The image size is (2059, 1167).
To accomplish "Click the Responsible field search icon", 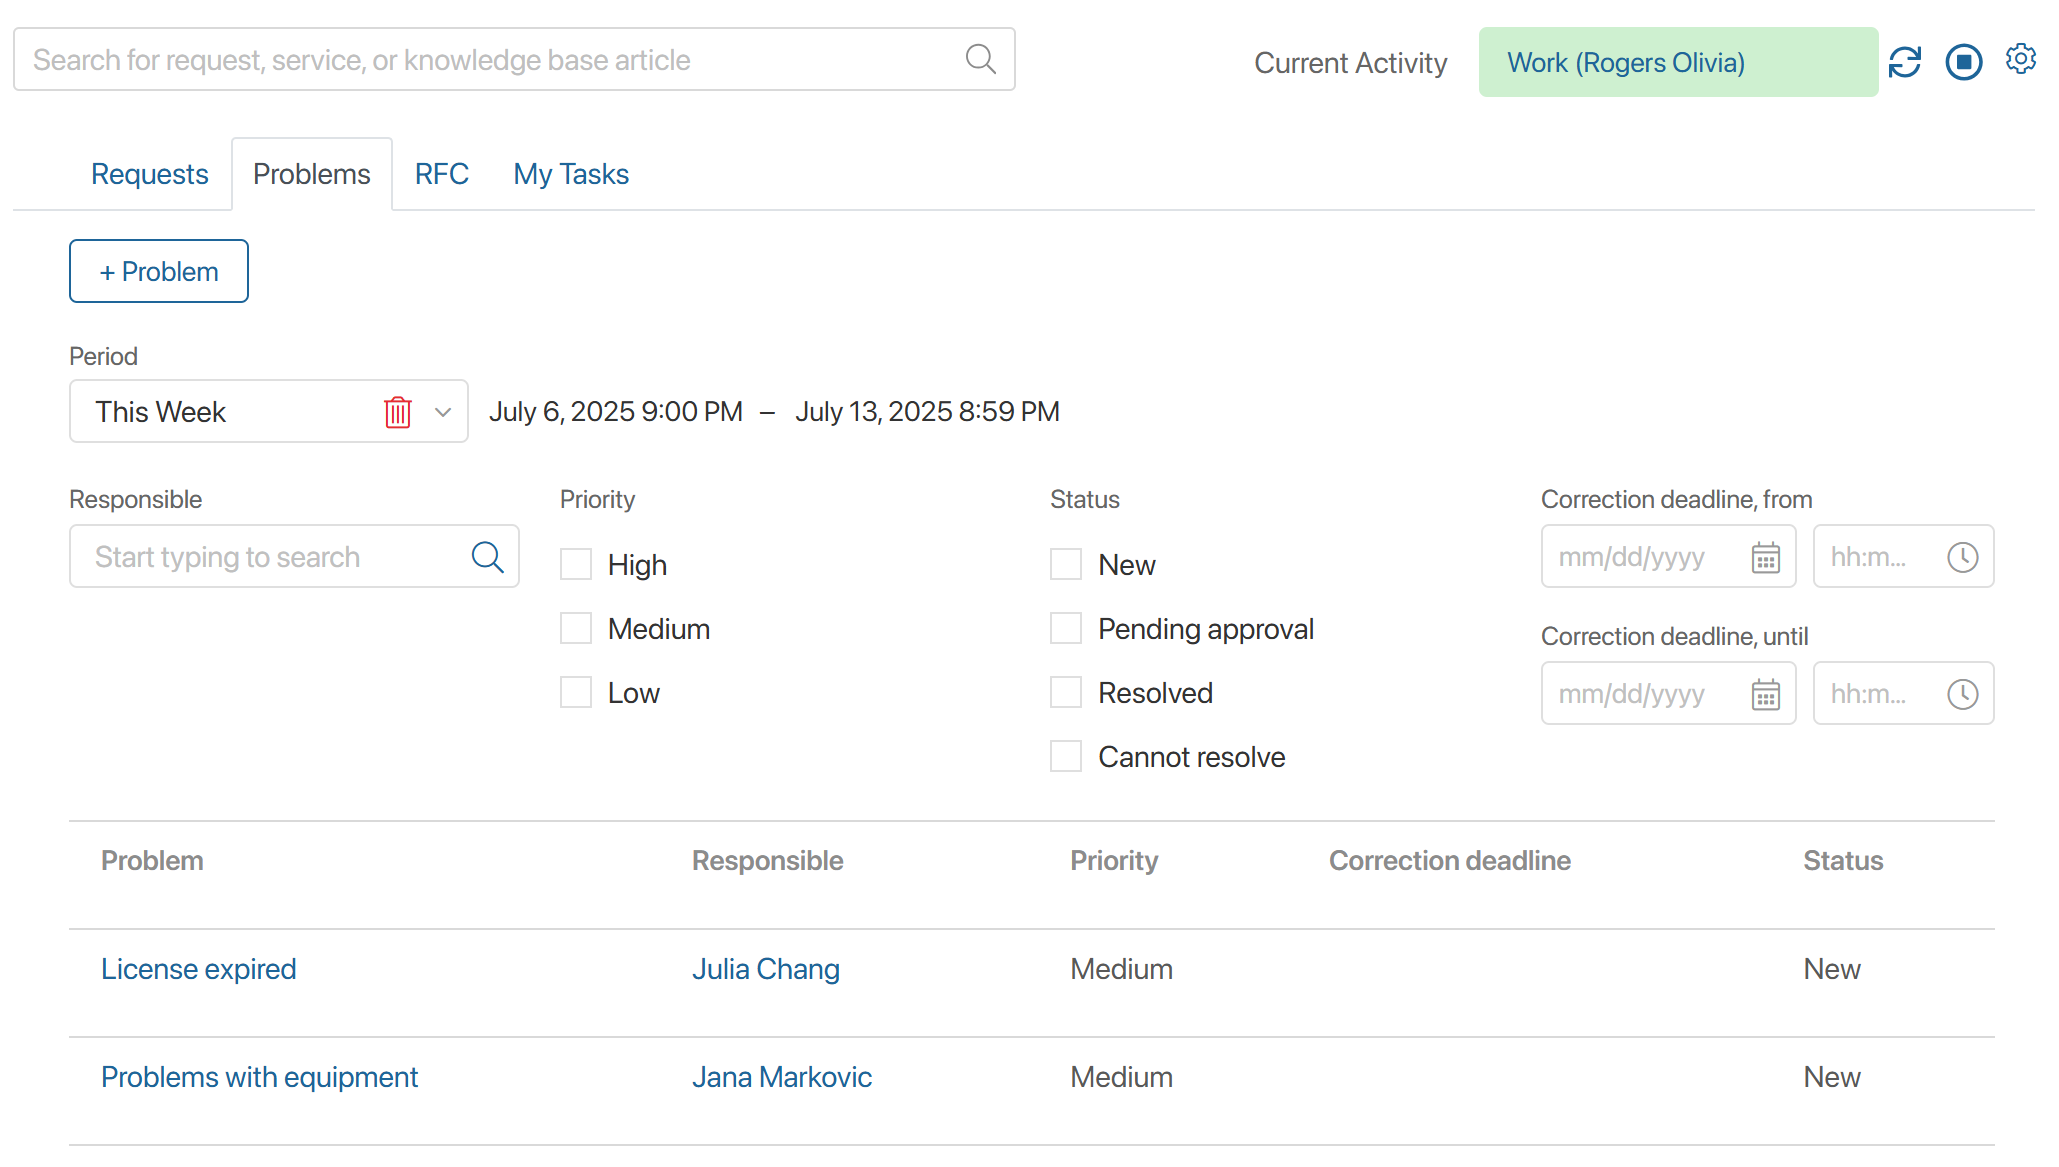I will coord(487,557).
